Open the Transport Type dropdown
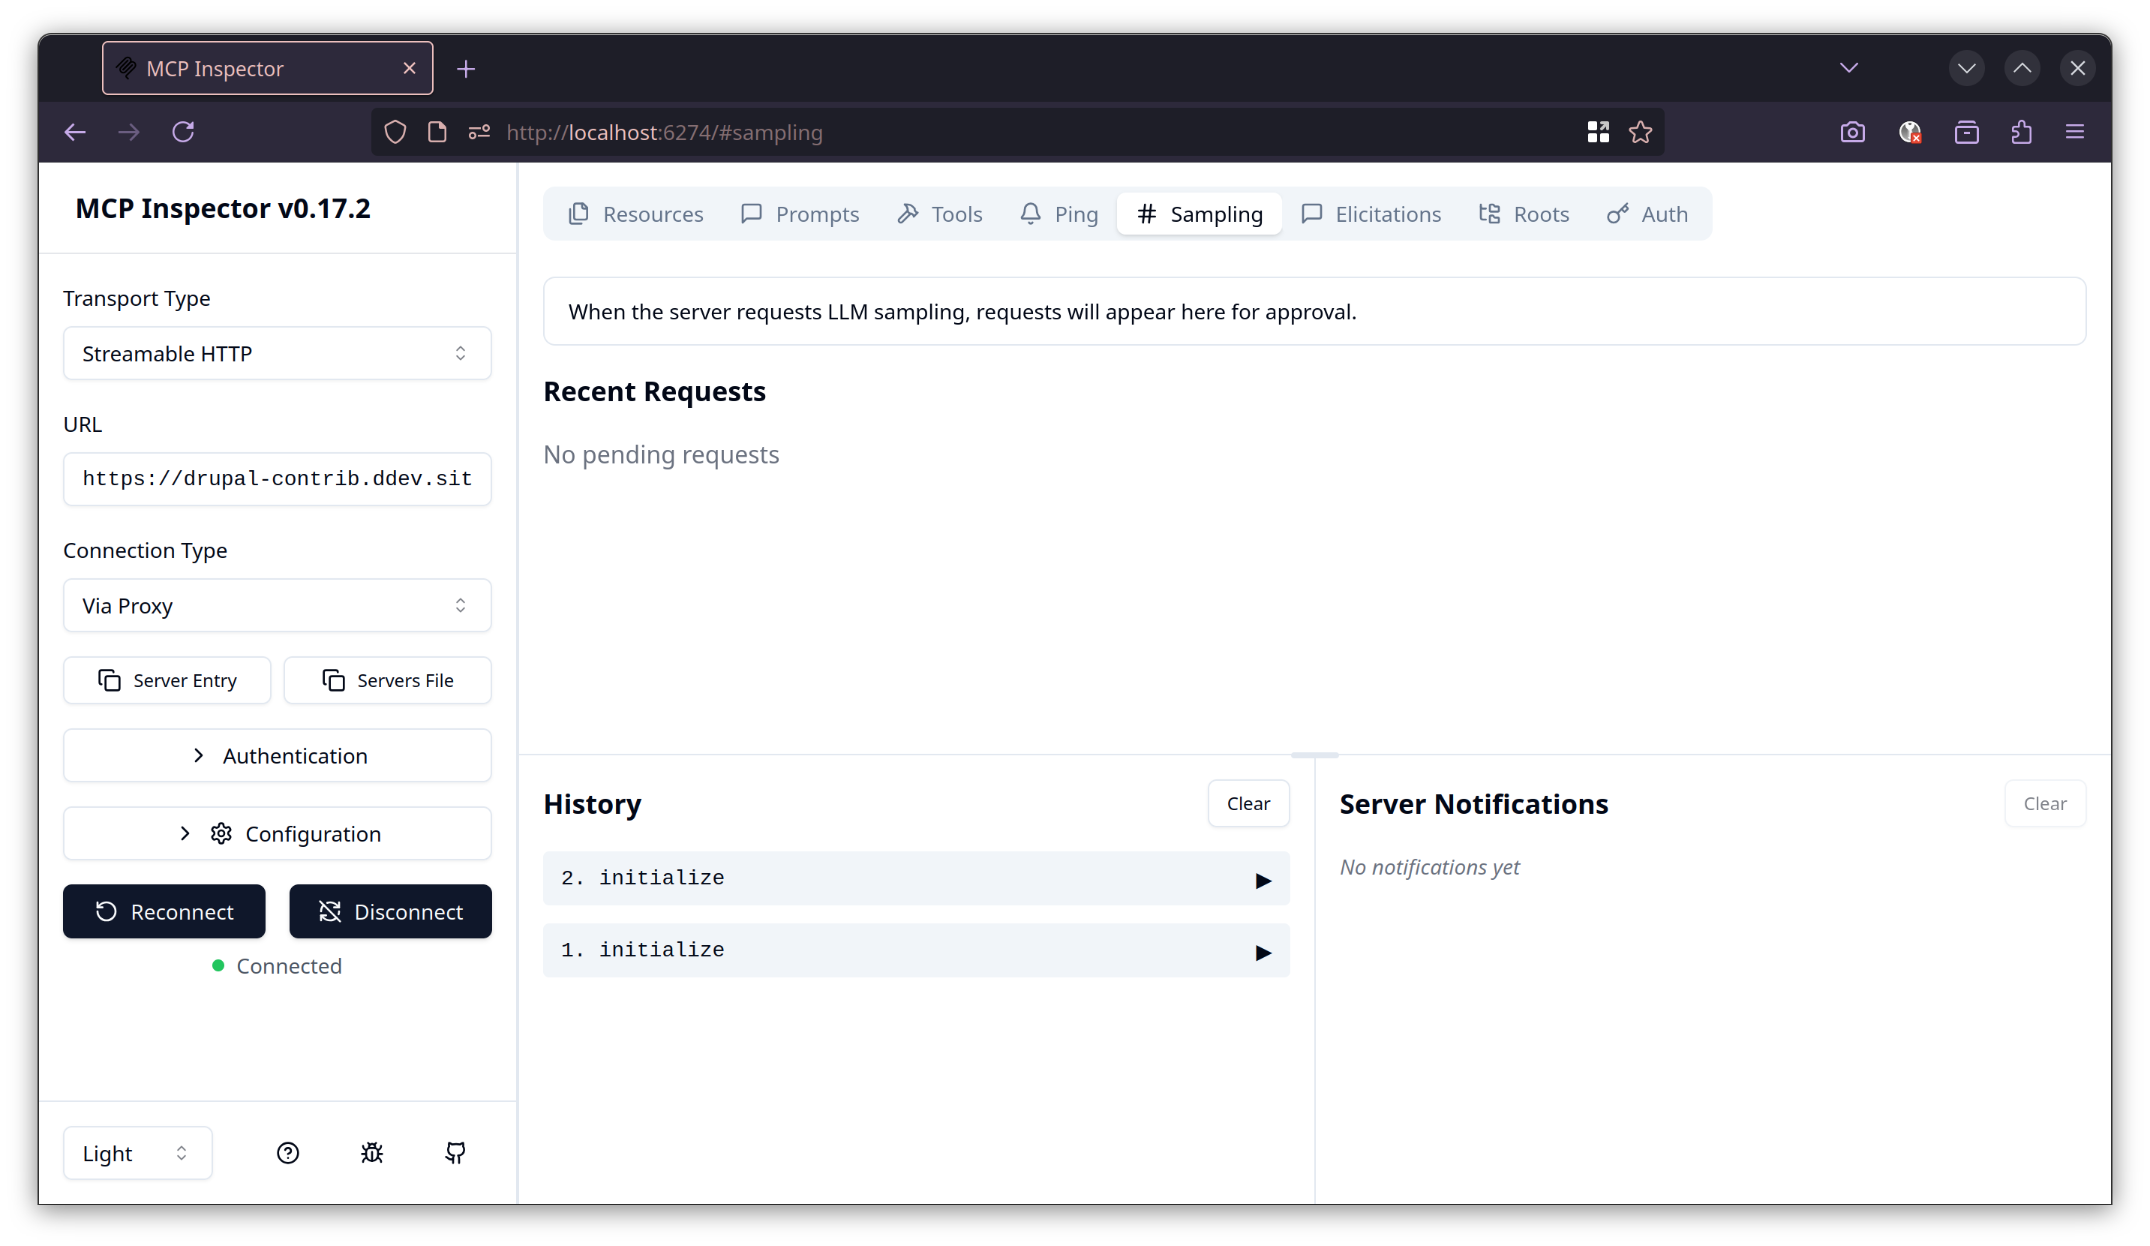This screenshot has width=2150, height=1246. [277, 353]
